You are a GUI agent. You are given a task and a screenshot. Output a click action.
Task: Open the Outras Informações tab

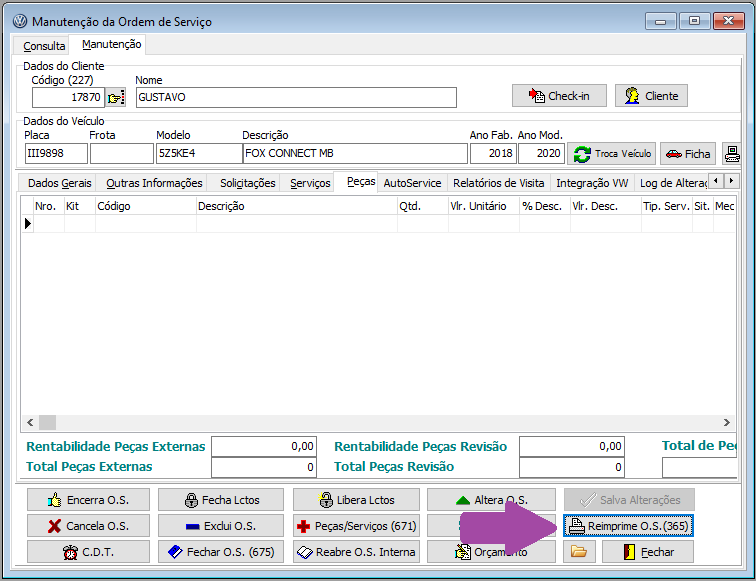pos(154,183)
